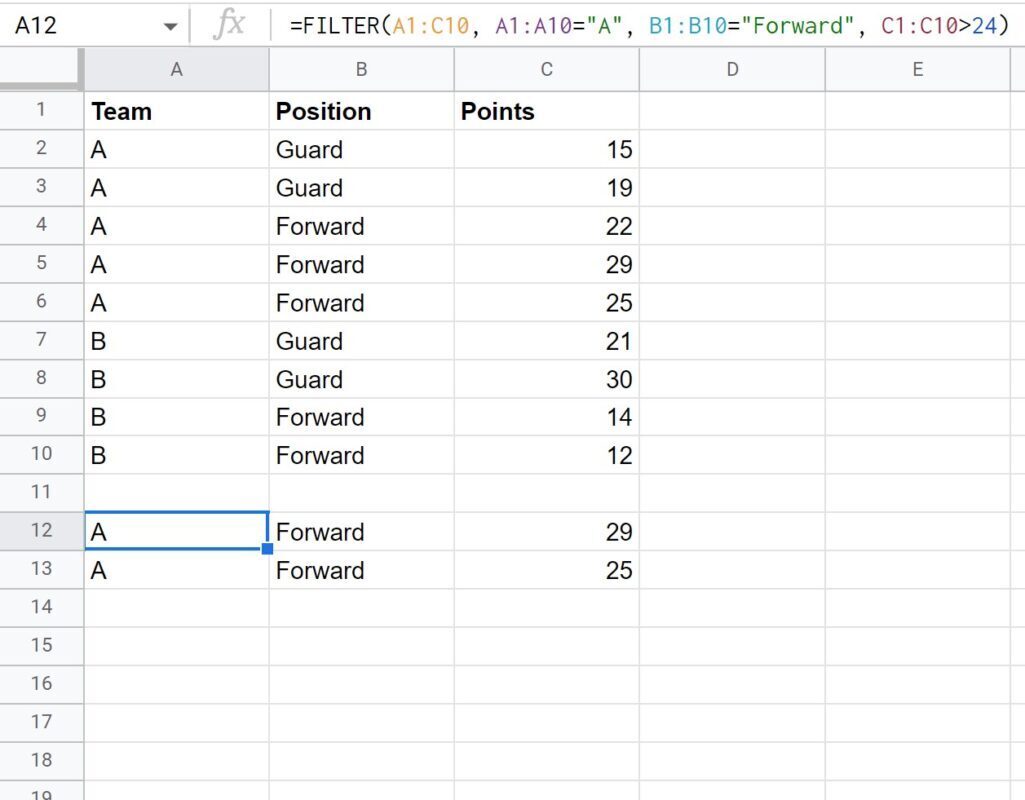Select filtered result cell with value 29 in row 12

click(546, 531)
